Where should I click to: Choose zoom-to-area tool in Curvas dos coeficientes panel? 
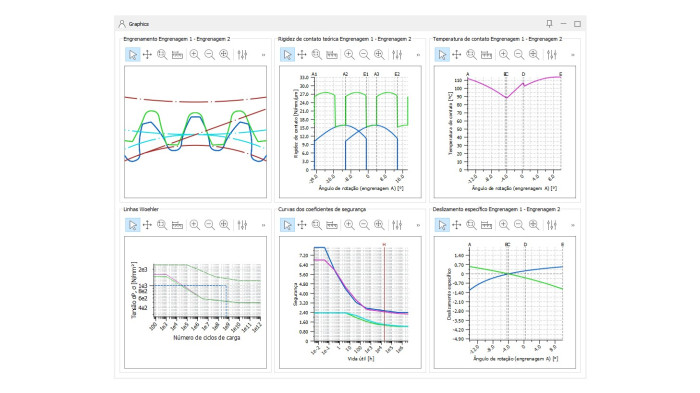coord(317,225)
